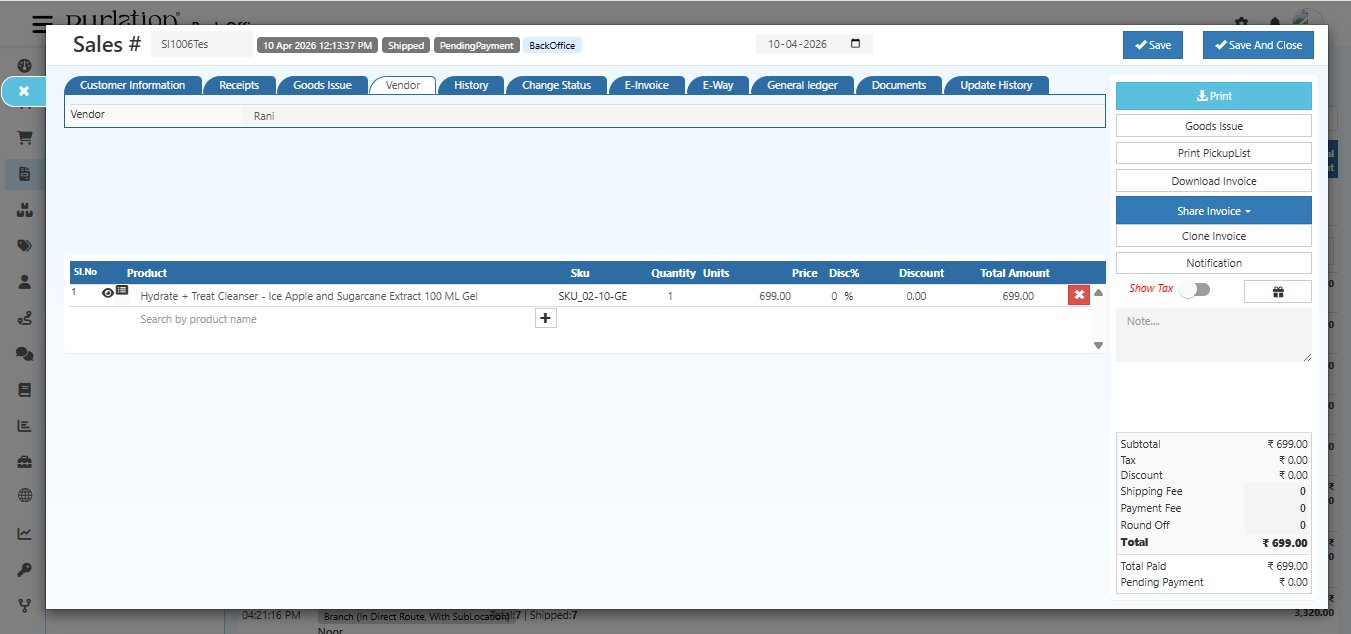Switch to the Customer Information tab
Screen dimensions: 1351x634
133,85
